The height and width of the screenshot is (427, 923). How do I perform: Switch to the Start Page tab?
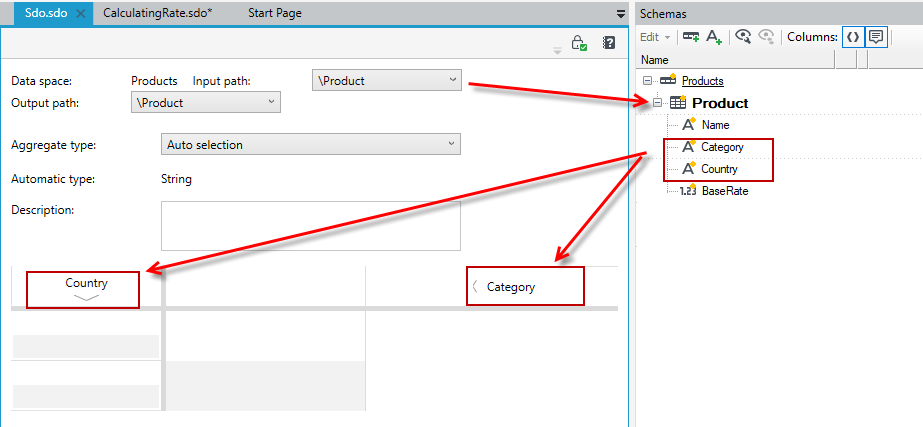tap(275, 13)
